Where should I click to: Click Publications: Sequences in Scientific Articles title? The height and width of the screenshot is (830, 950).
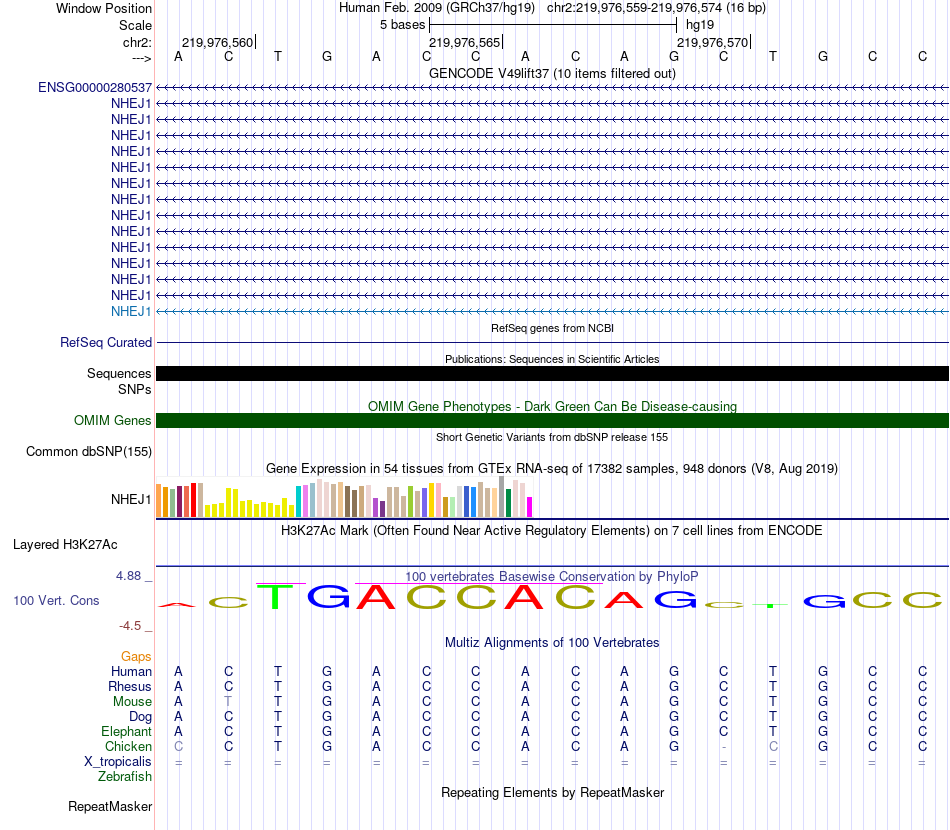[x=552, y=359]
